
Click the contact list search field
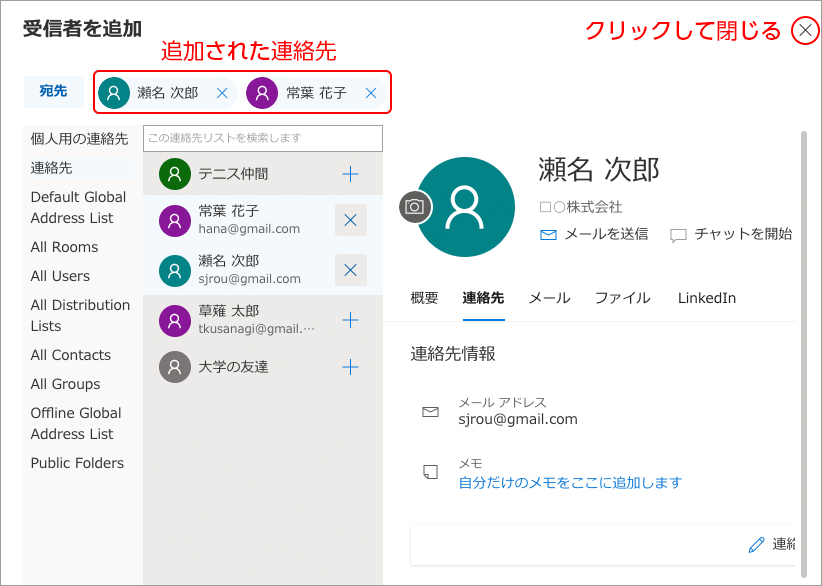pyautogui.click(x=263, y=138)
